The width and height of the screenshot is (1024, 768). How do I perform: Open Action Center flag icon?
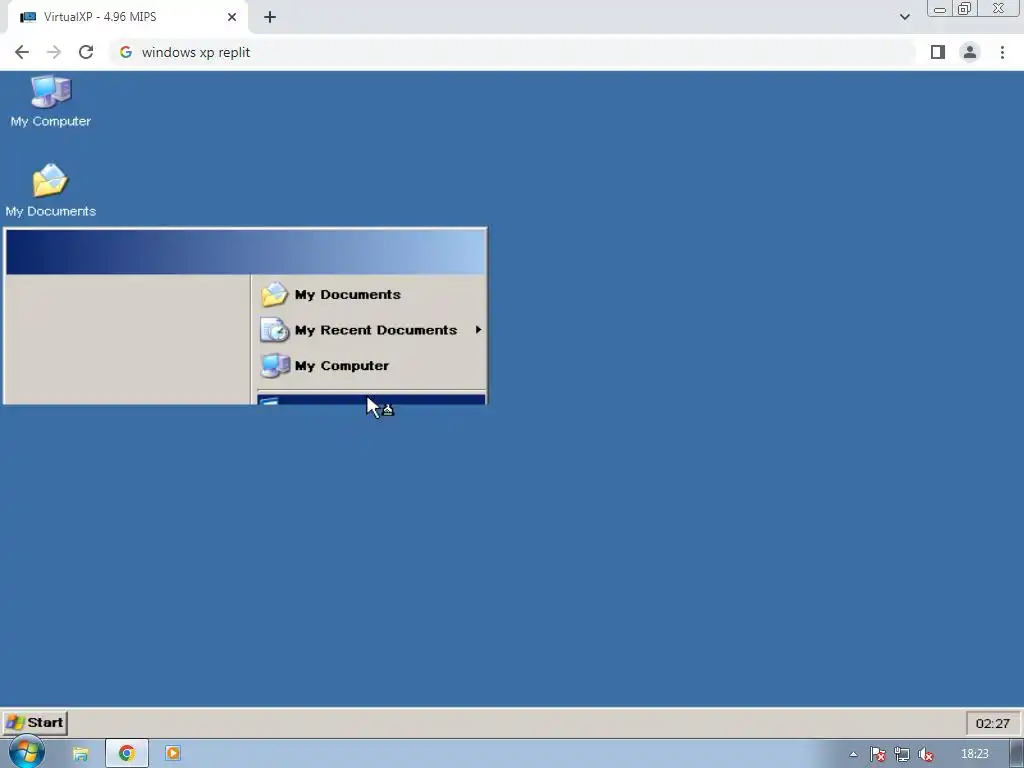[x=878, y=754]
